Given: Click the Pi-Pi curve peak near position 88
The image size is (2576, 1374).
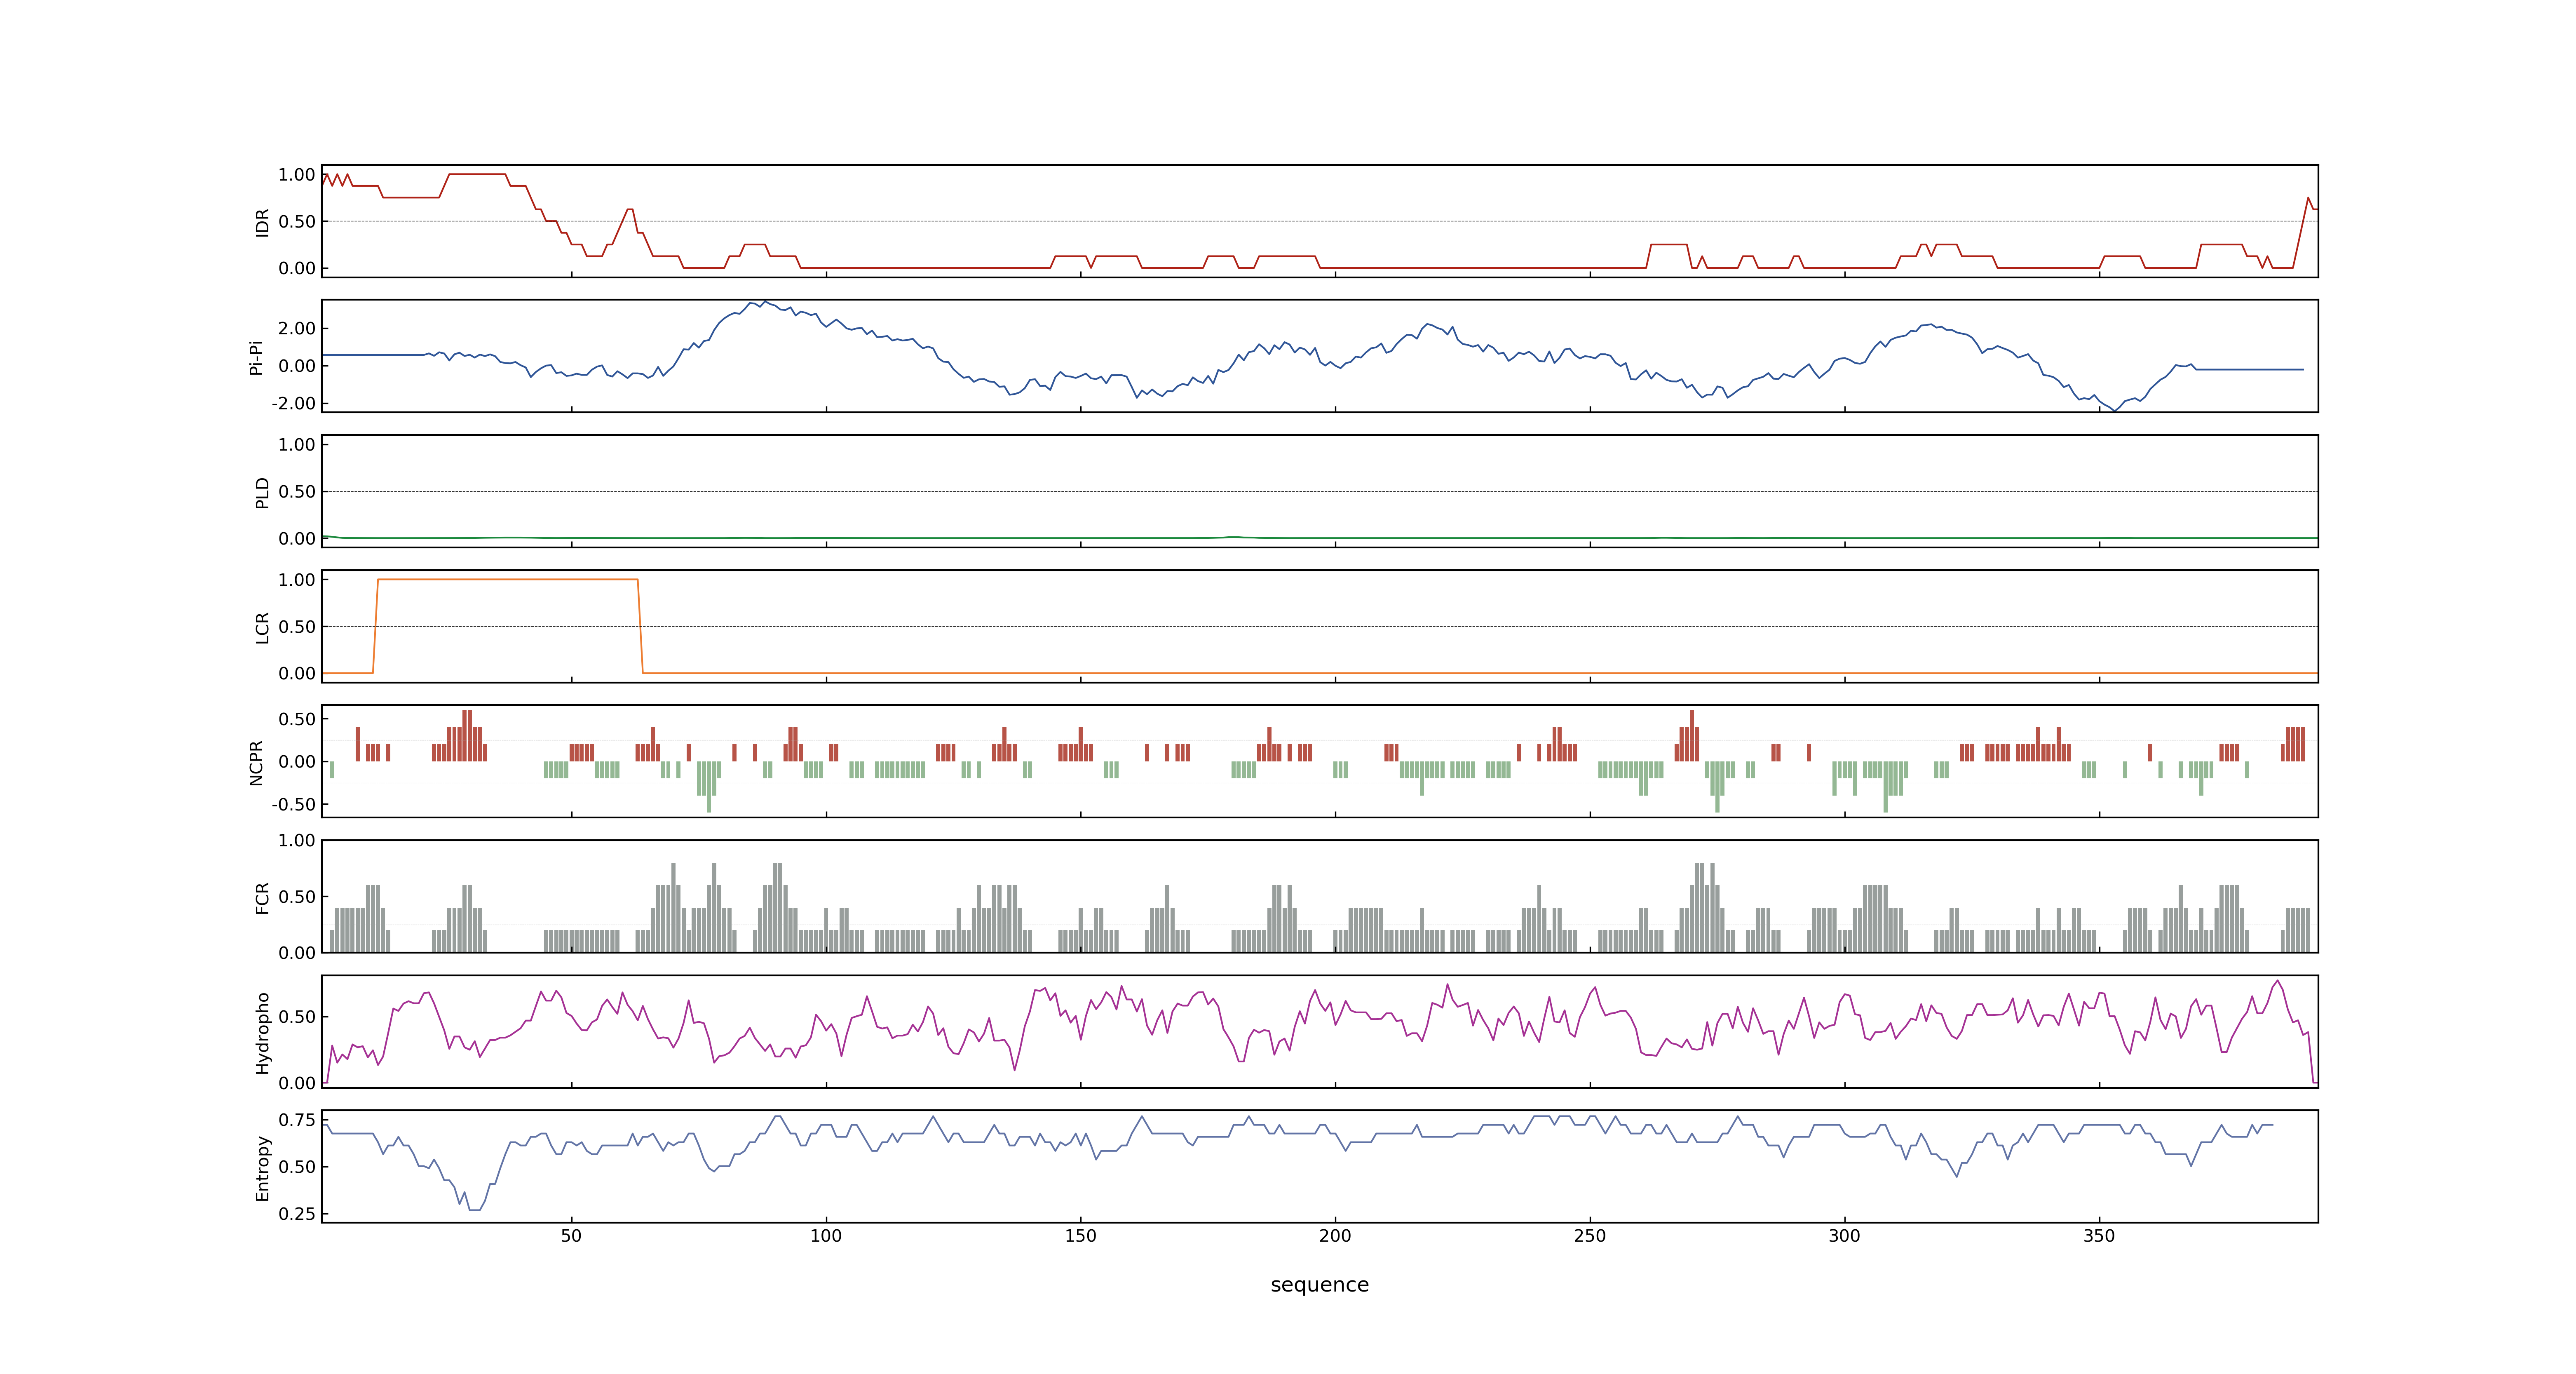Looking at the screenshot, I should click(765, 302).
